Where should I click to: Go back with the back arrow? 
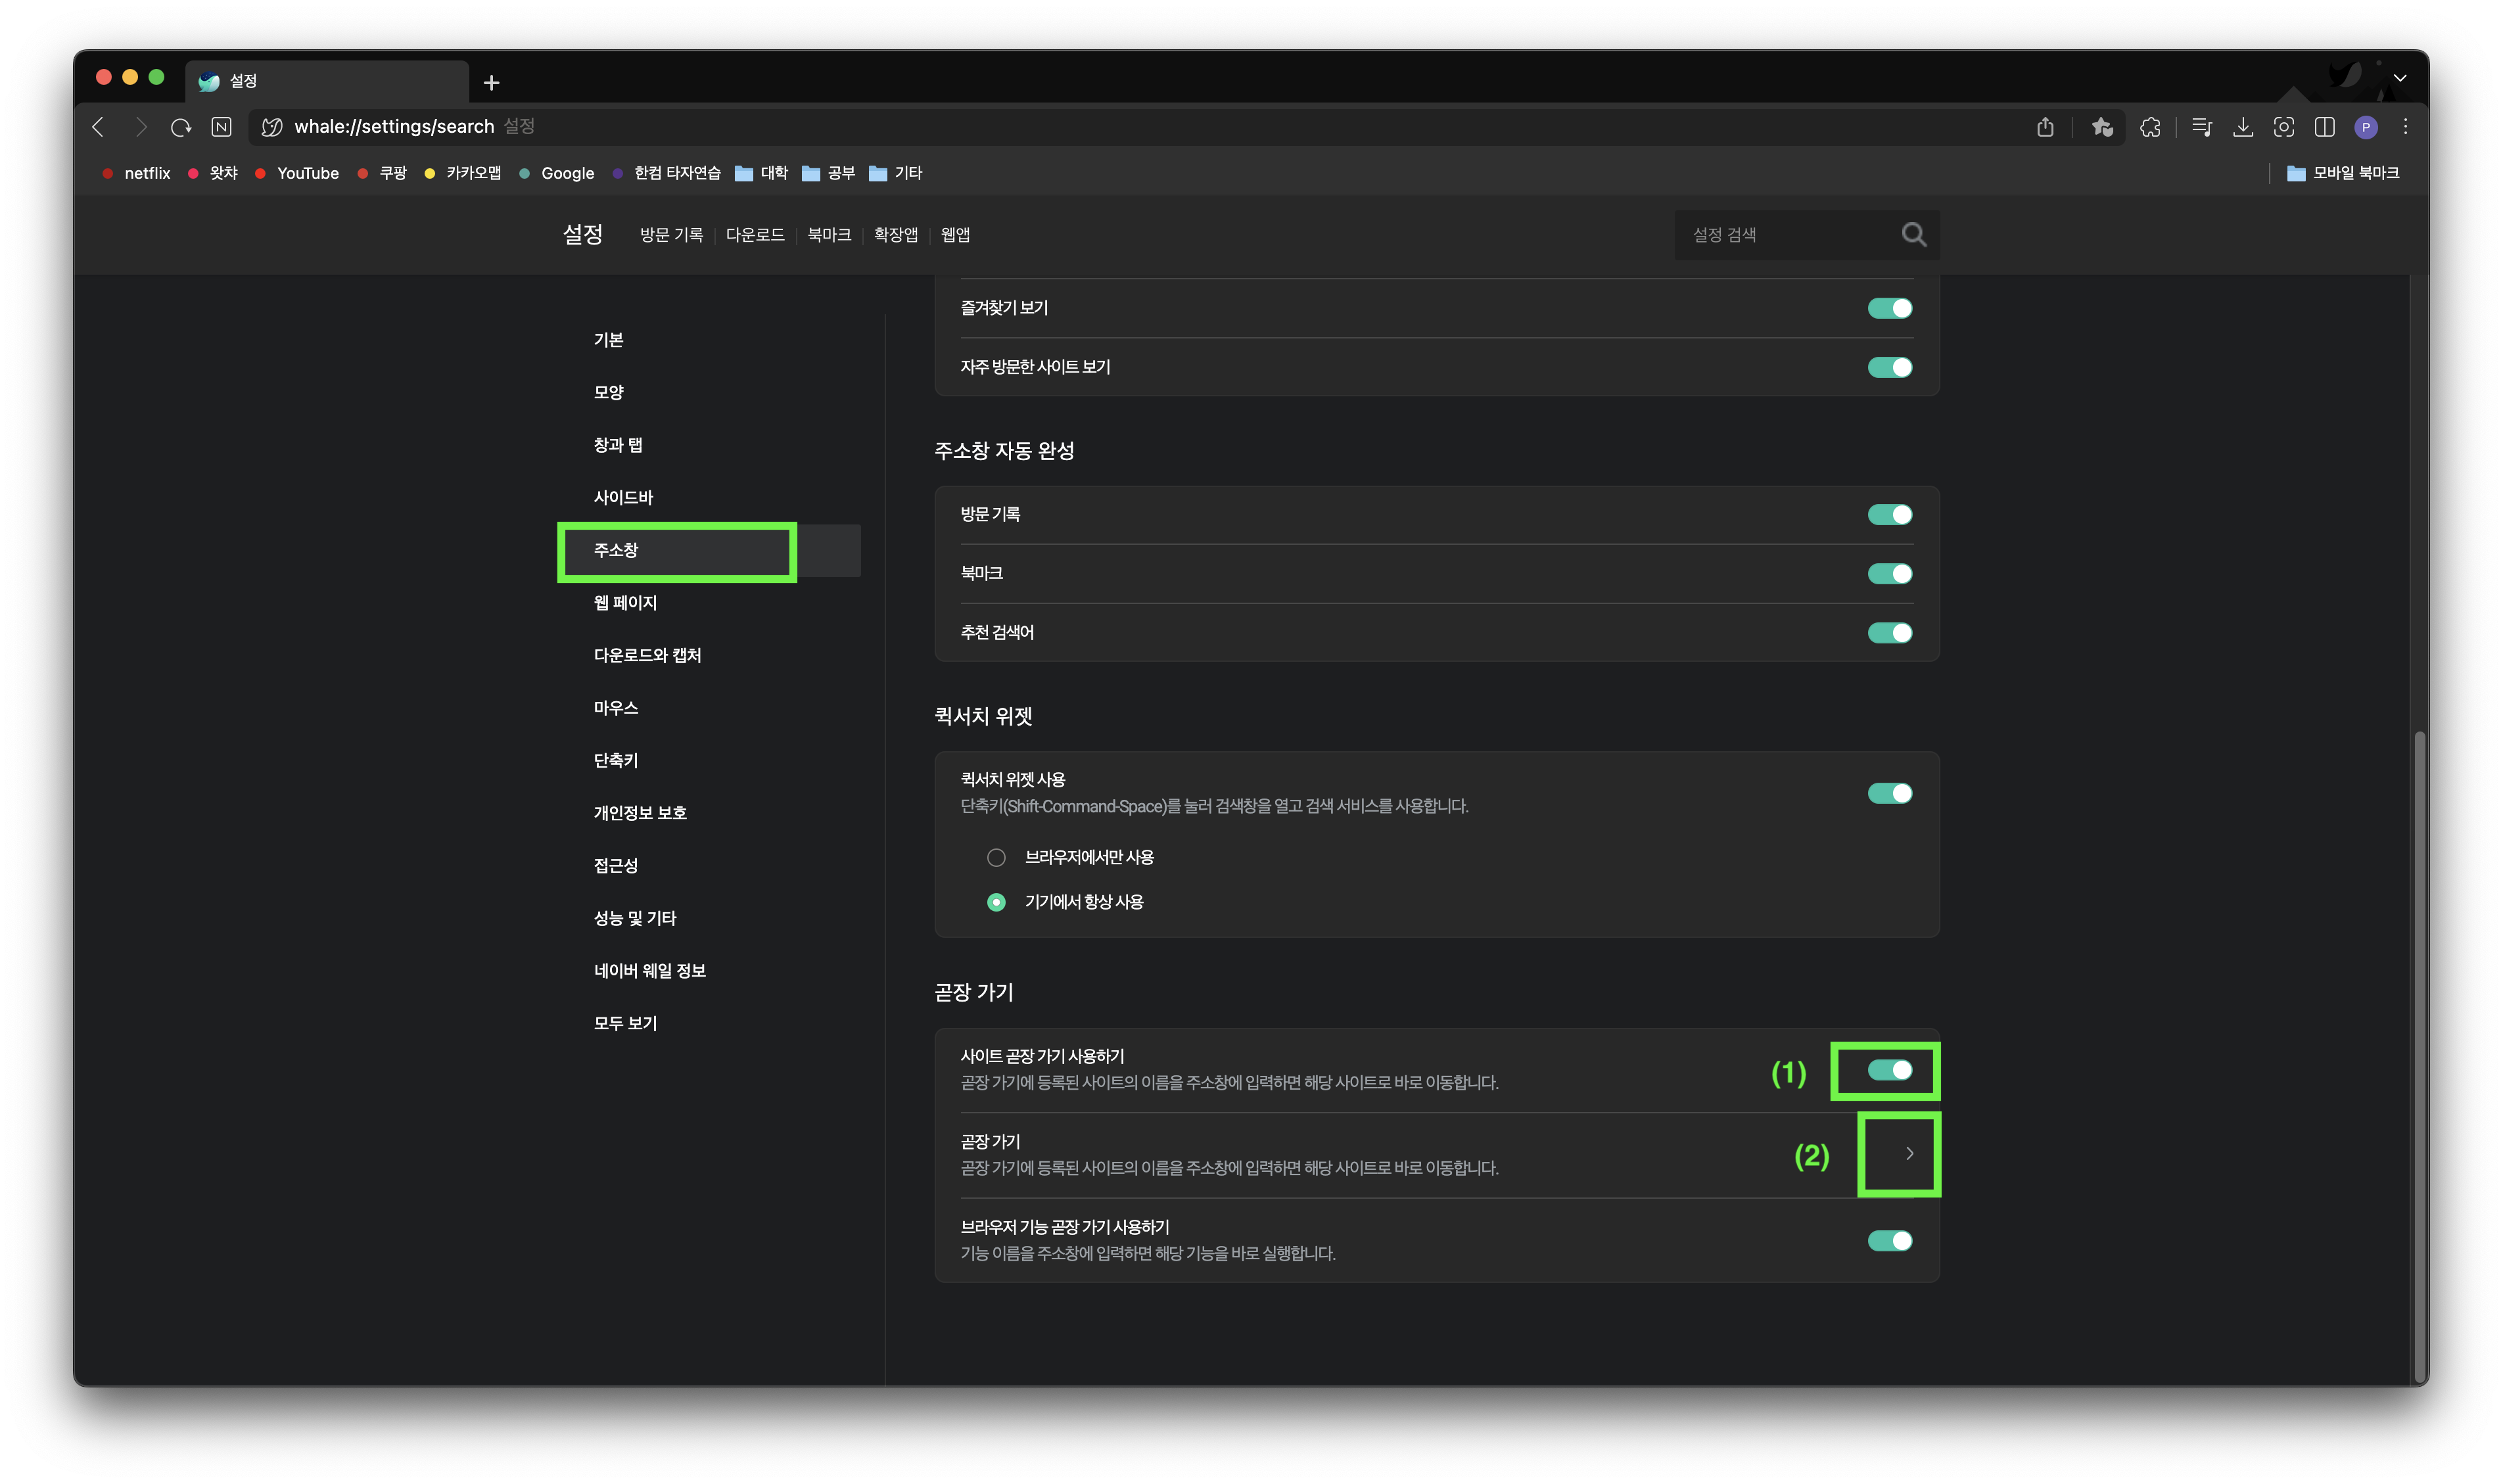[98, 127]
